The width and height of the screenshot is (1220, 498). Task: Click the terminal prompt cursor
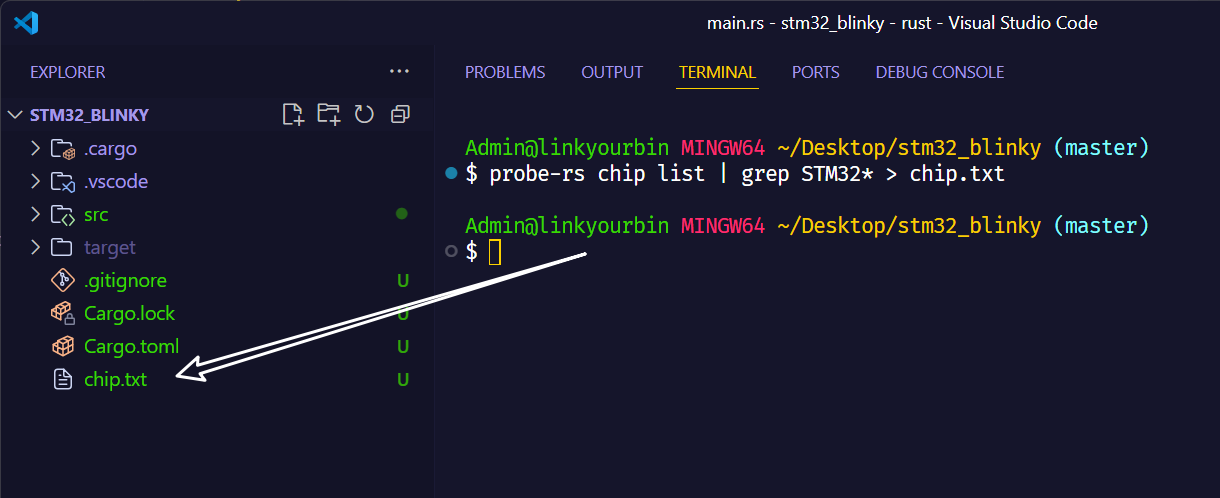click(494, 252)
